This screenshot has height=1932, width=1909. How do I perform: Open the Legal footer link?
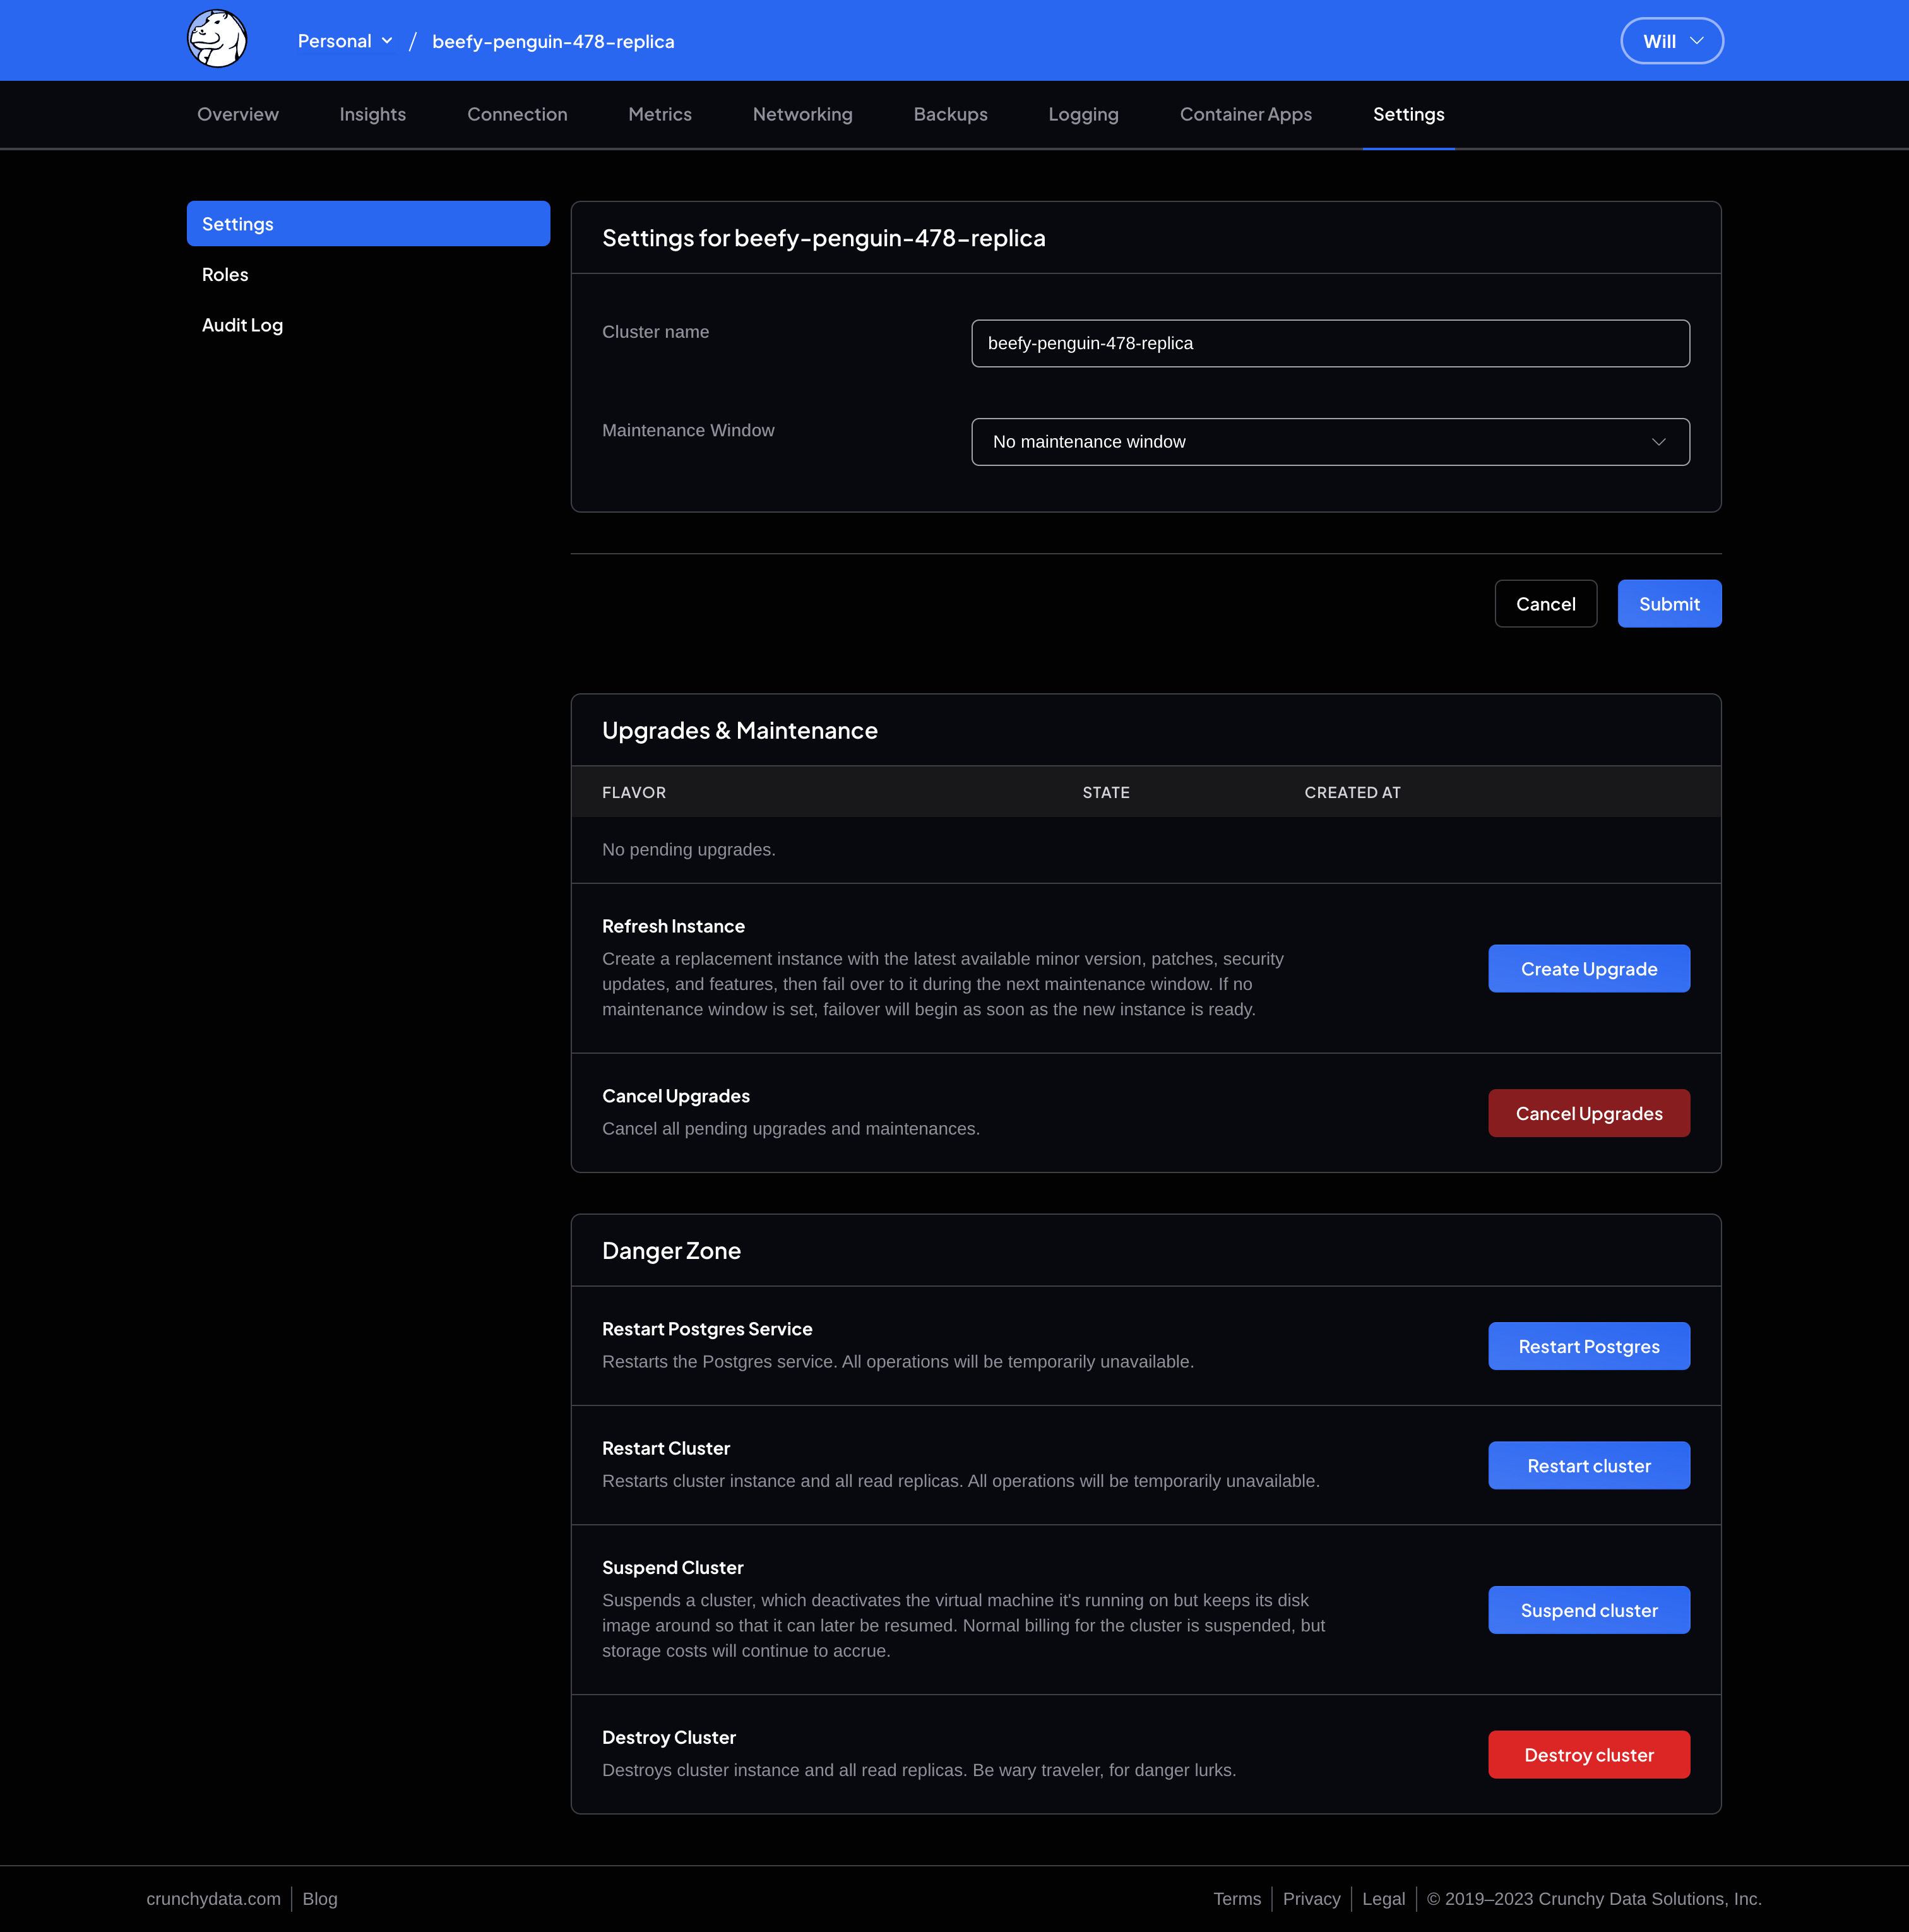pos(1383,1899)
